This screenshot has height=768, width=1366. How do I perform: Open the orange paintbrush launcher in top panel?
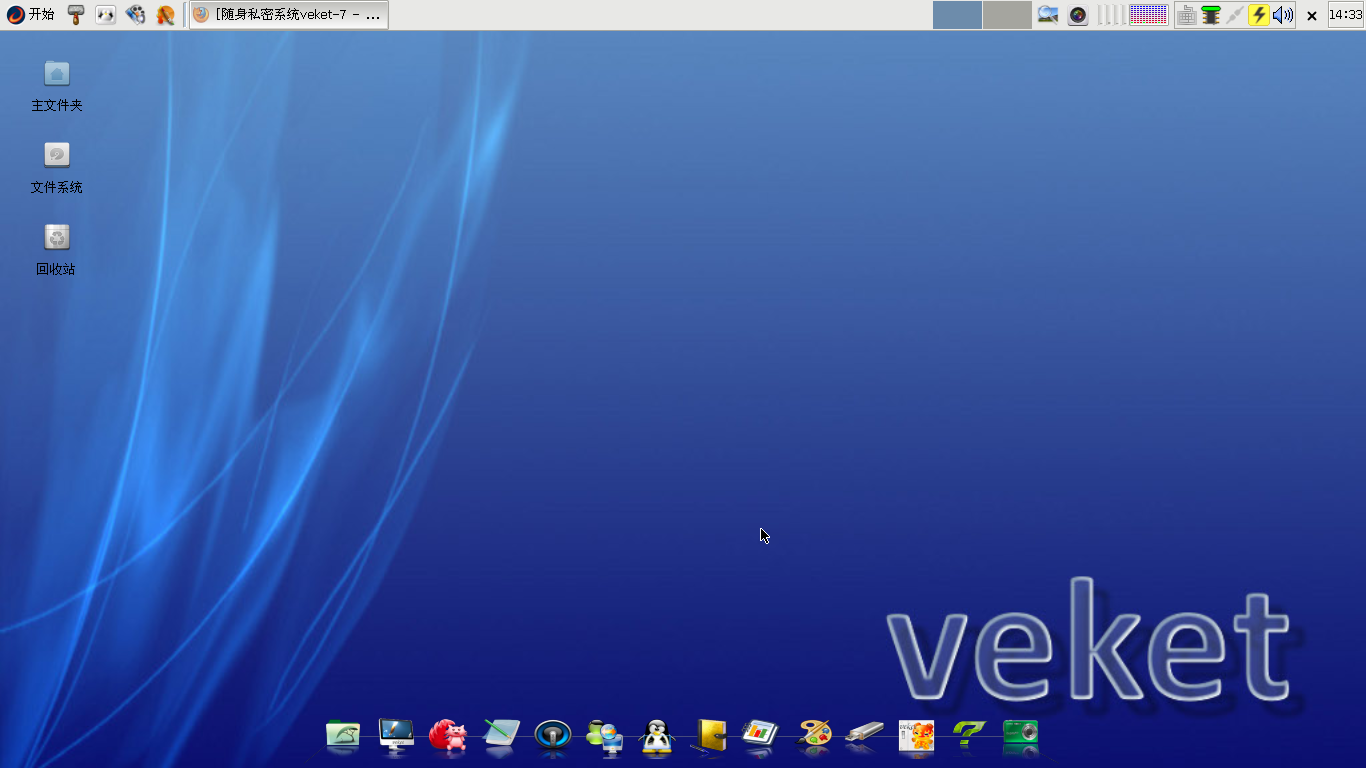pyautogui.click(x=166, y=15)
